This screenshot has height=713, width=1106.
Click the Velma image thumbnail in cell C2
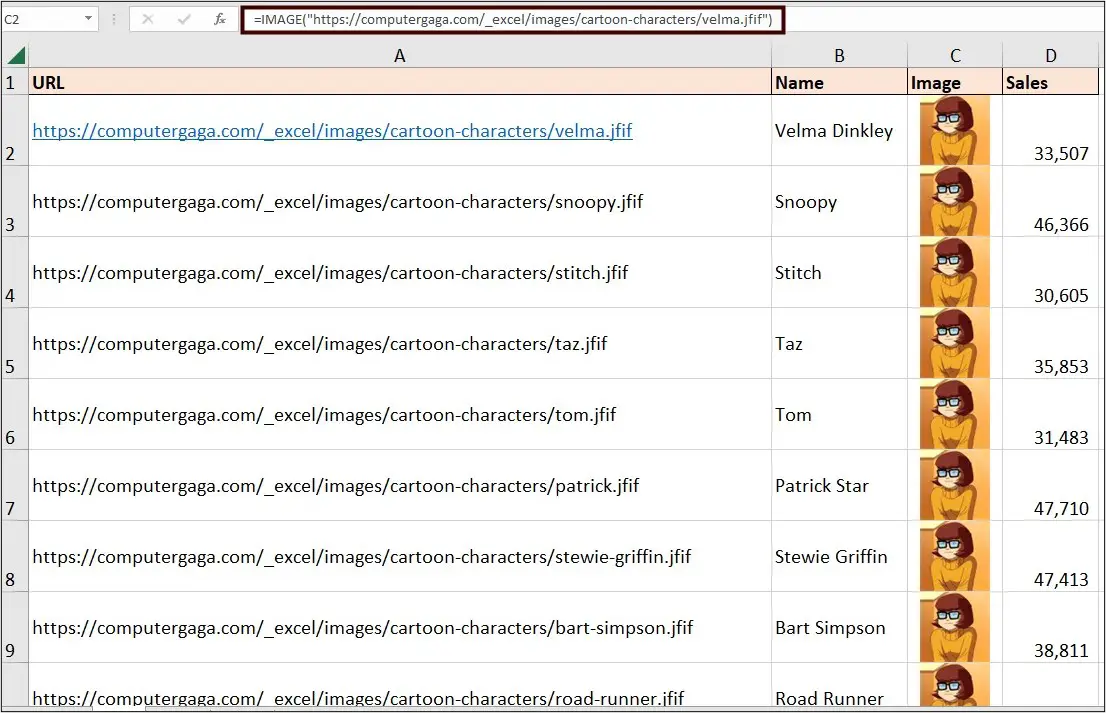(954, 130)
